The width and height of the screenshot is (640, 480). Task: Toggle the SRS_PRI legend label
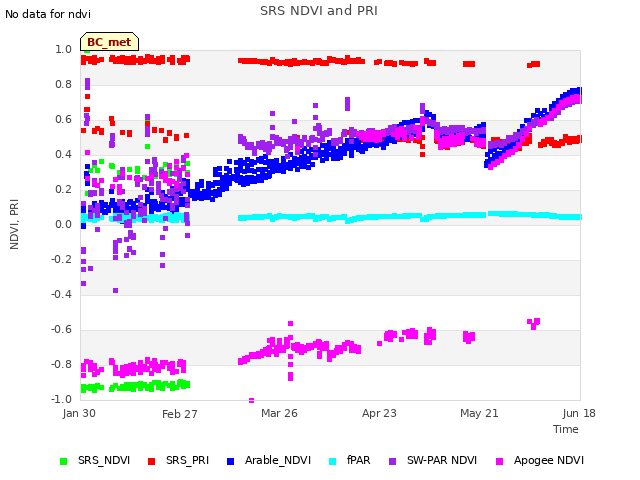tap(187, 460)
